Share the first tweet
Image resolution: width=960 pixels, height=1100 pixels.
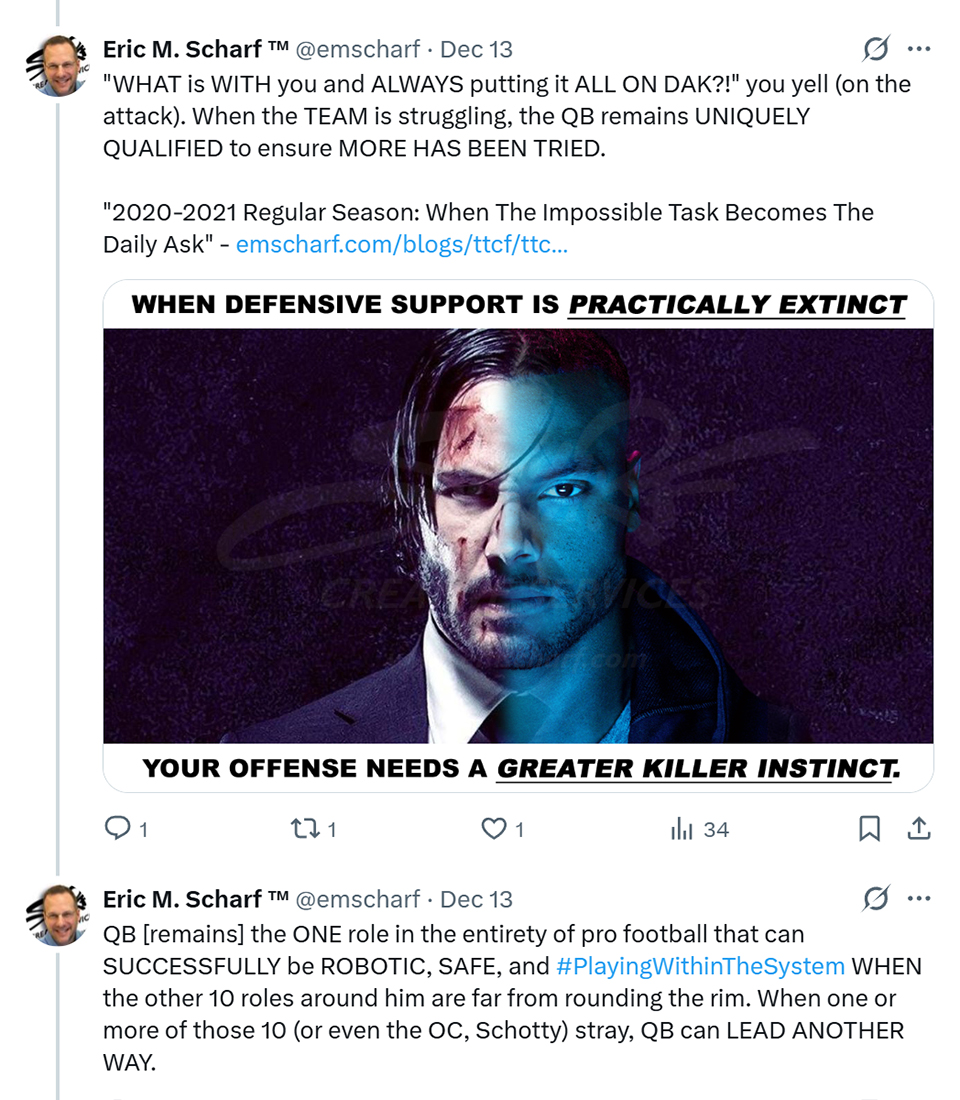(x=919, y=828)
